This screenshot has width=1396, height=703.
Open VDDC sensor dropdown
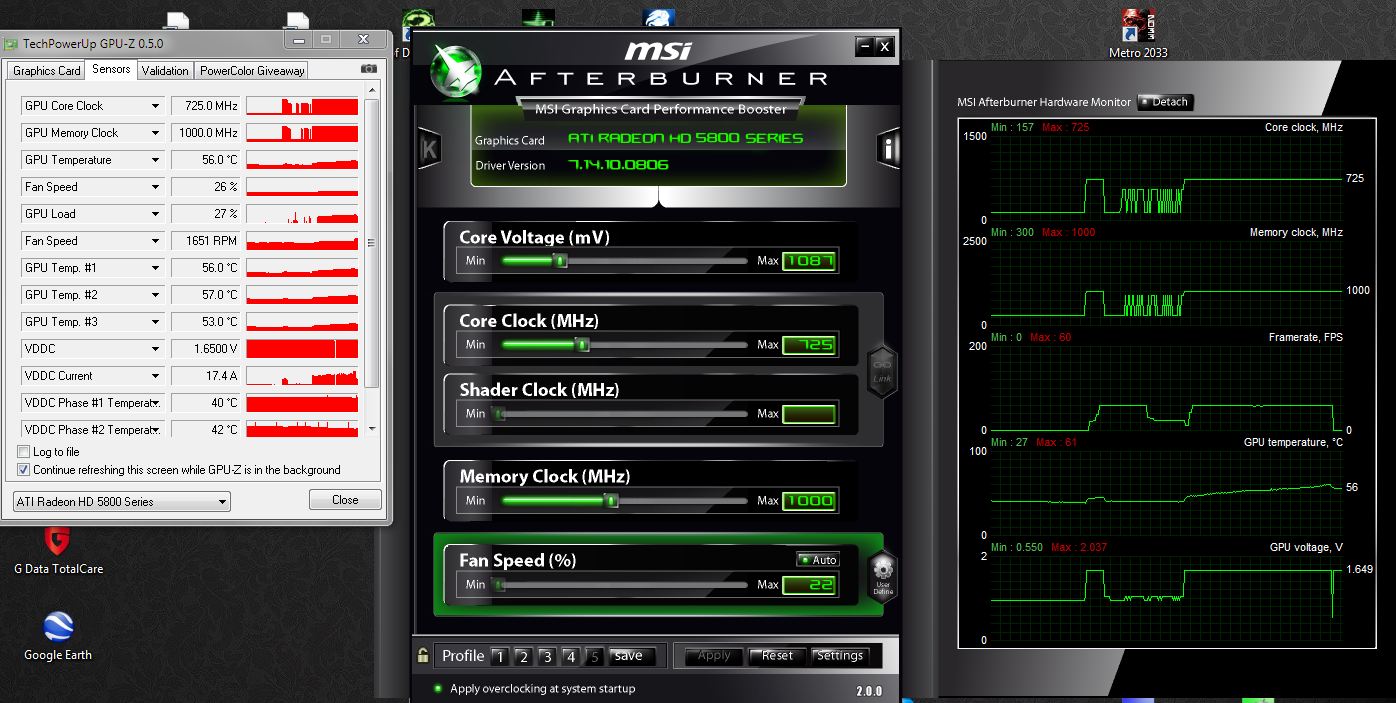tap(156, 349)
